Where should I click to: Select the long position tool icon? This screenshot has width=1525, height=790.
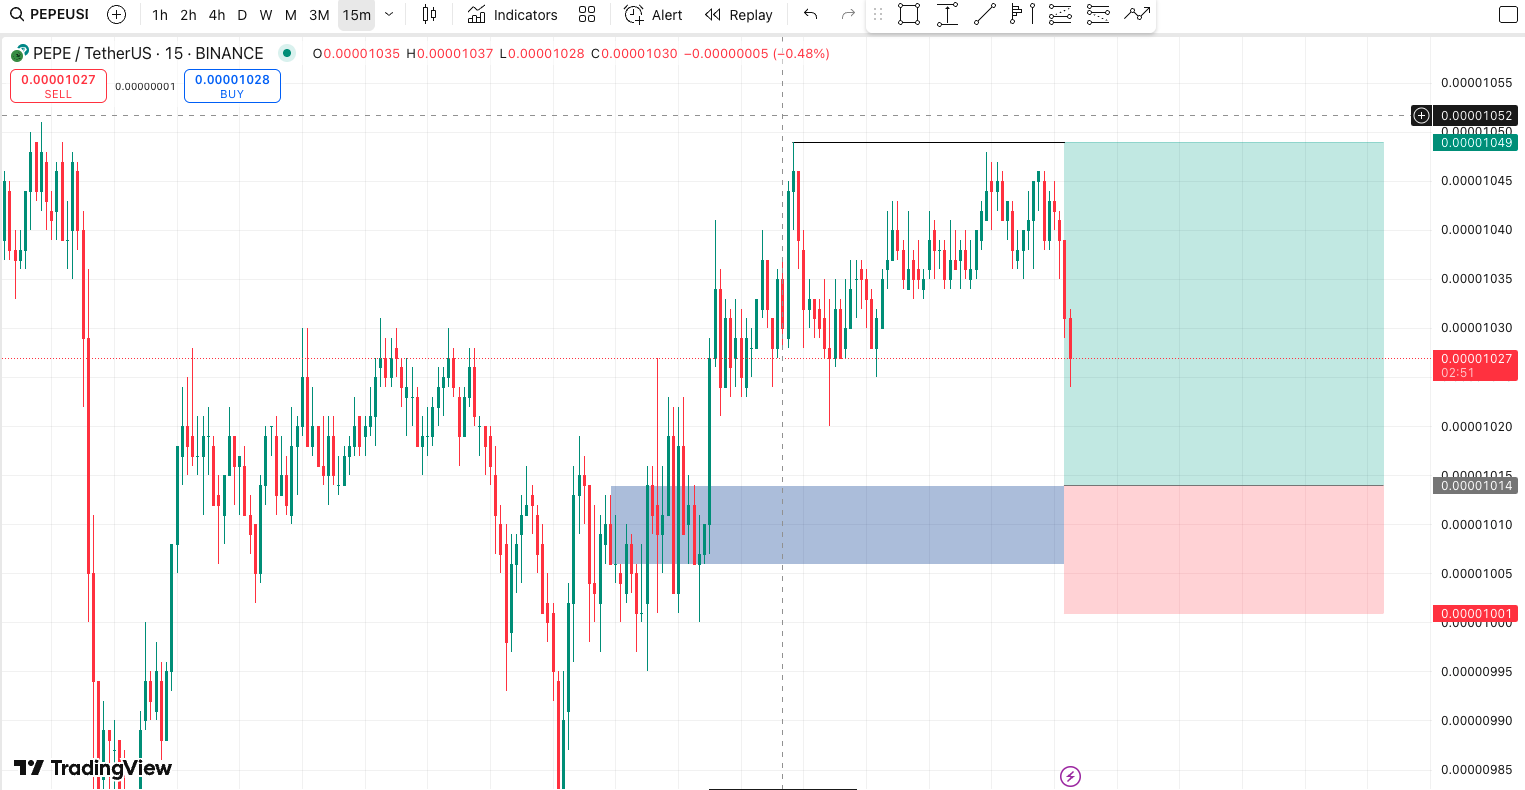(x=1060, y=15)
